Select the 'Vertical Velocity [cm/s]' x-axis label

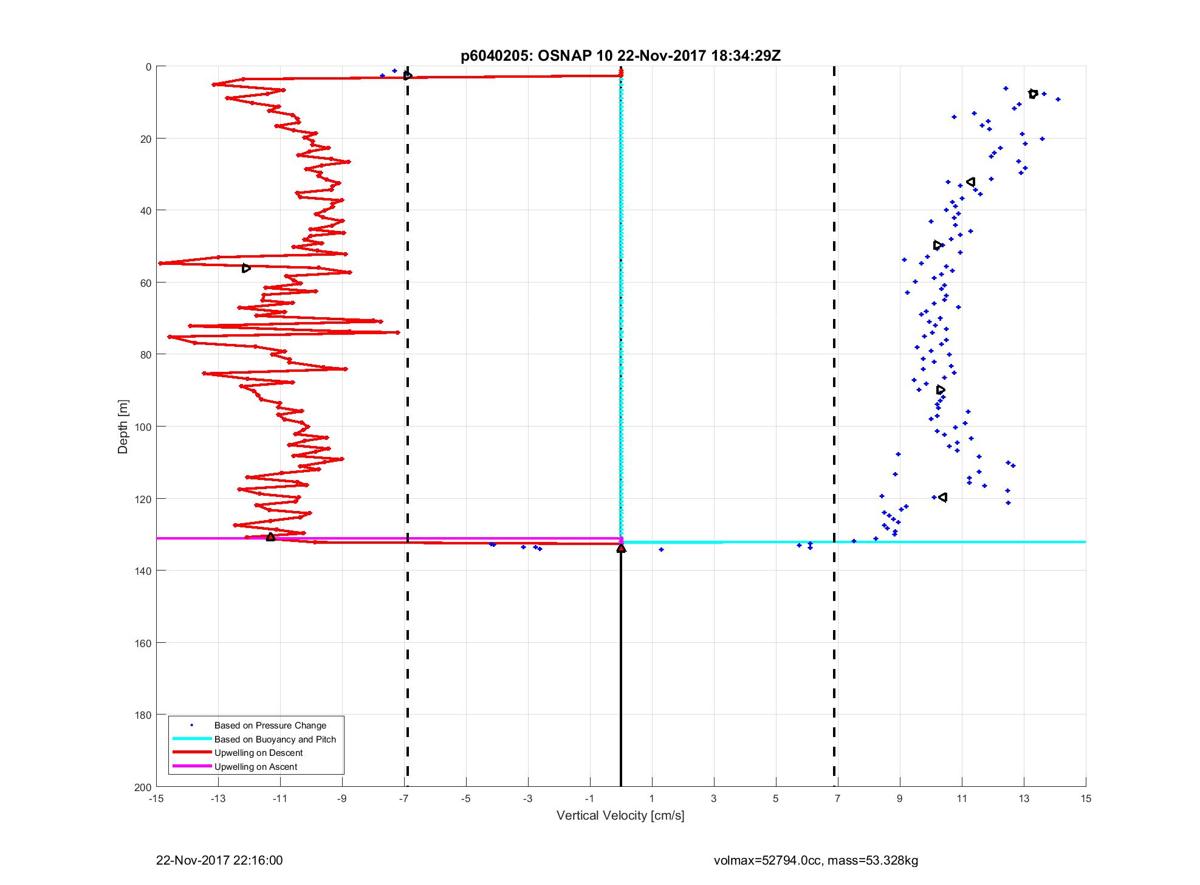pyautogui.click(x=620, y=816)
